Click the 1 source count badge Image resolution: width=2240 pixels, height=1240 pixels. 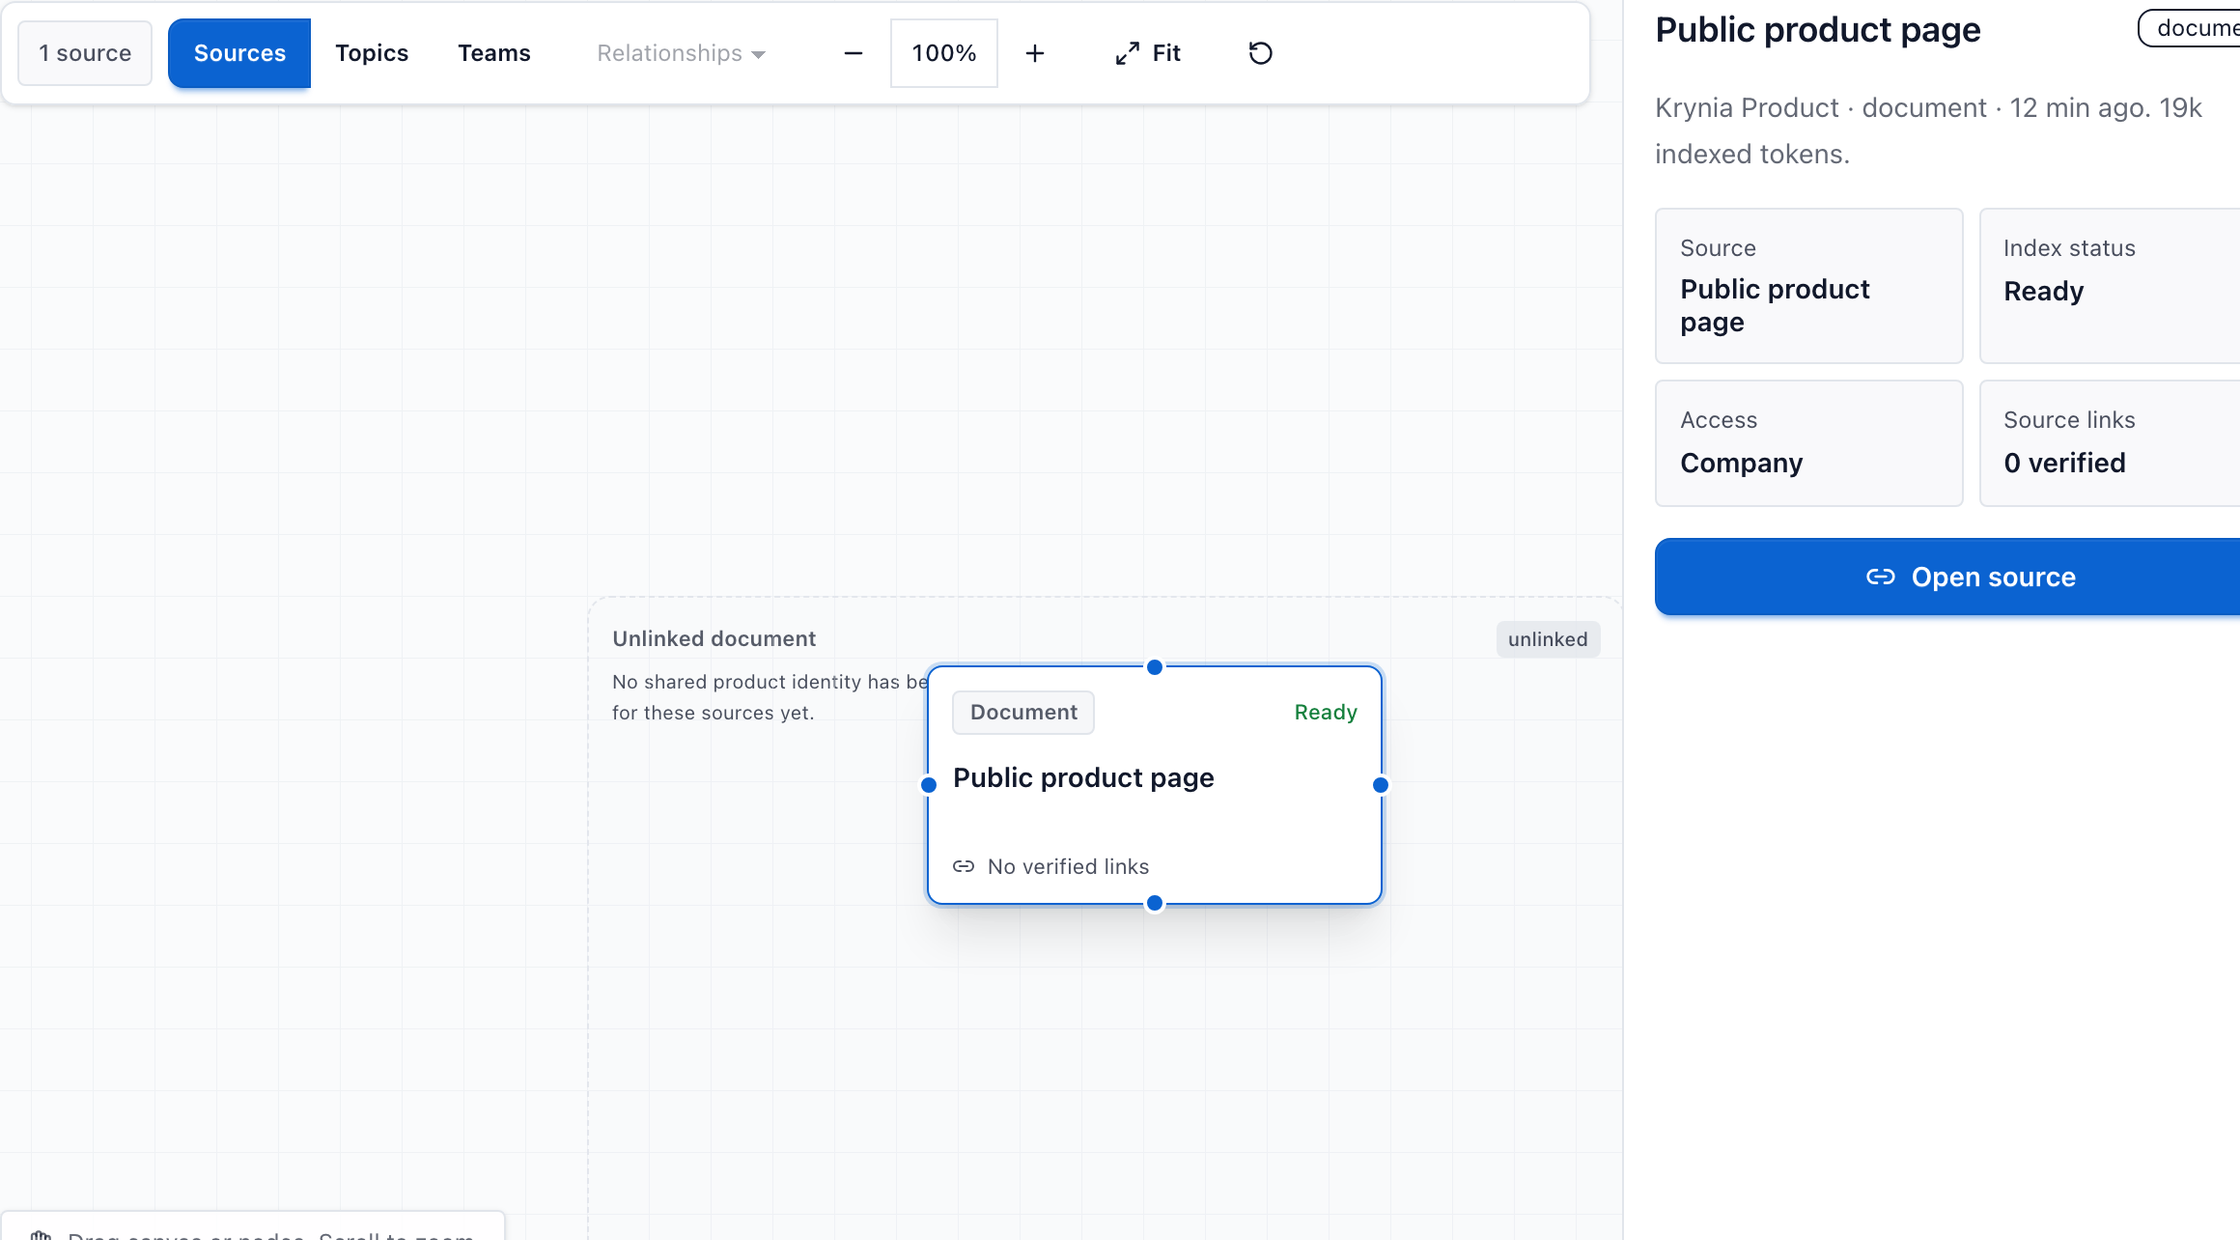point(85,53)
